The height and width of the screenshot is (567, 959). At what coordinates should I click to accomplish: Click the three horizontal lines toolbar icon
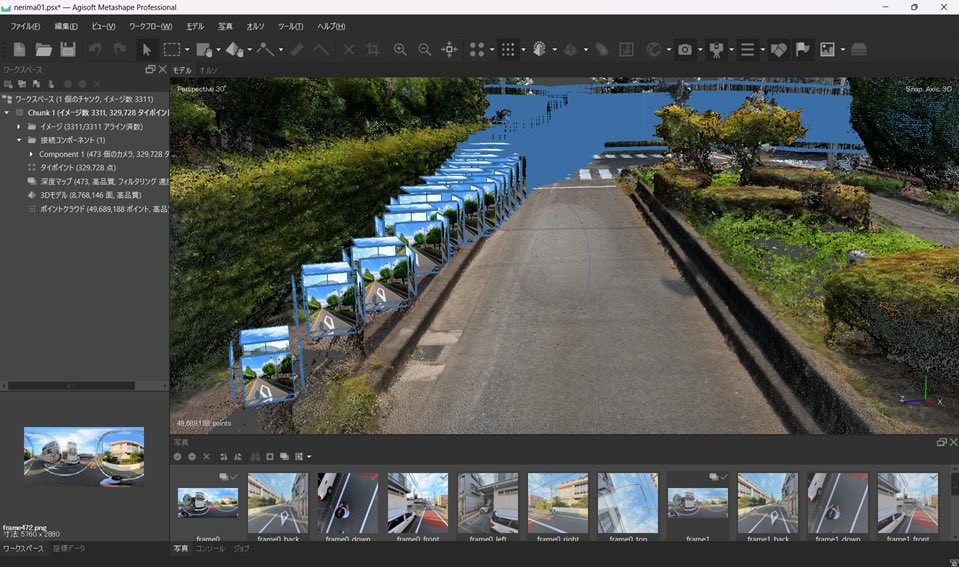pyautogui.click(x=747, y=50)
